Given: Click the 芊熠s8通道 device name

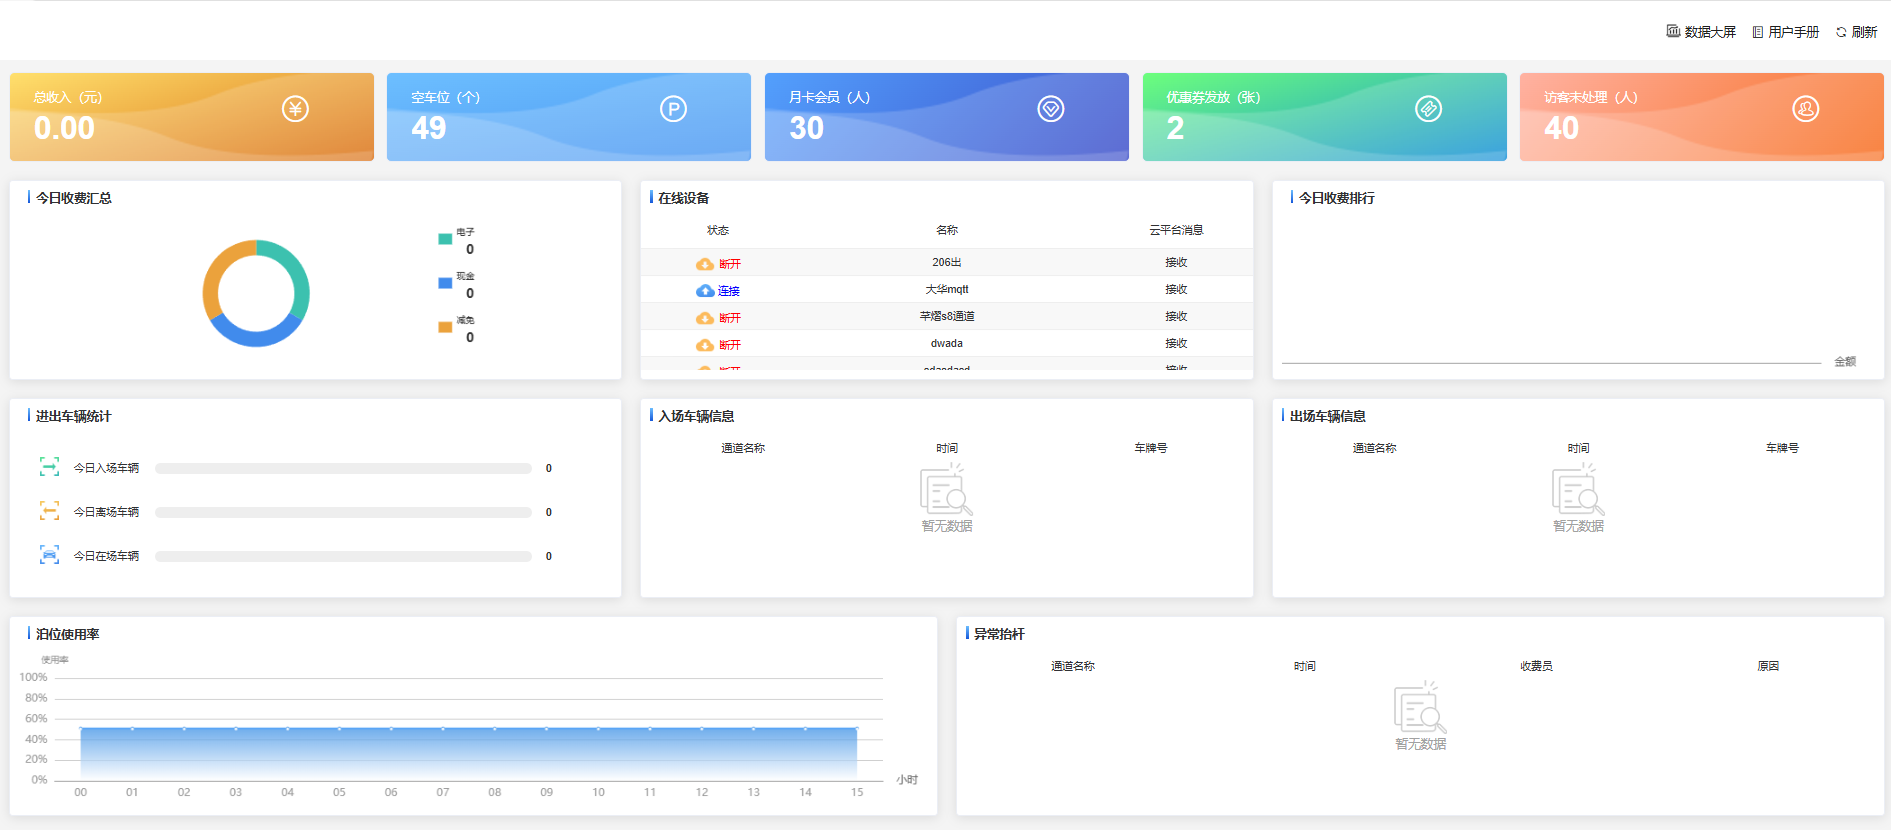Looking at the screenshot, I should (x=947, y=316).
